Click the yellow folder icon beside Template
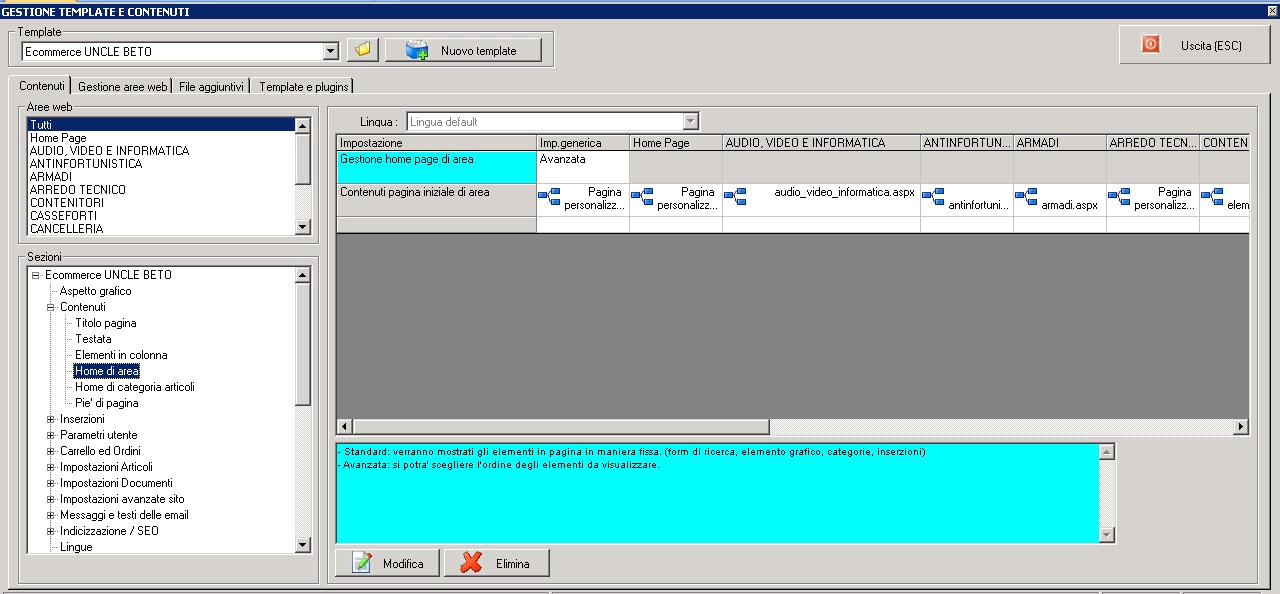The height and width of the screenshot is (594, 1280). (361, 50)
